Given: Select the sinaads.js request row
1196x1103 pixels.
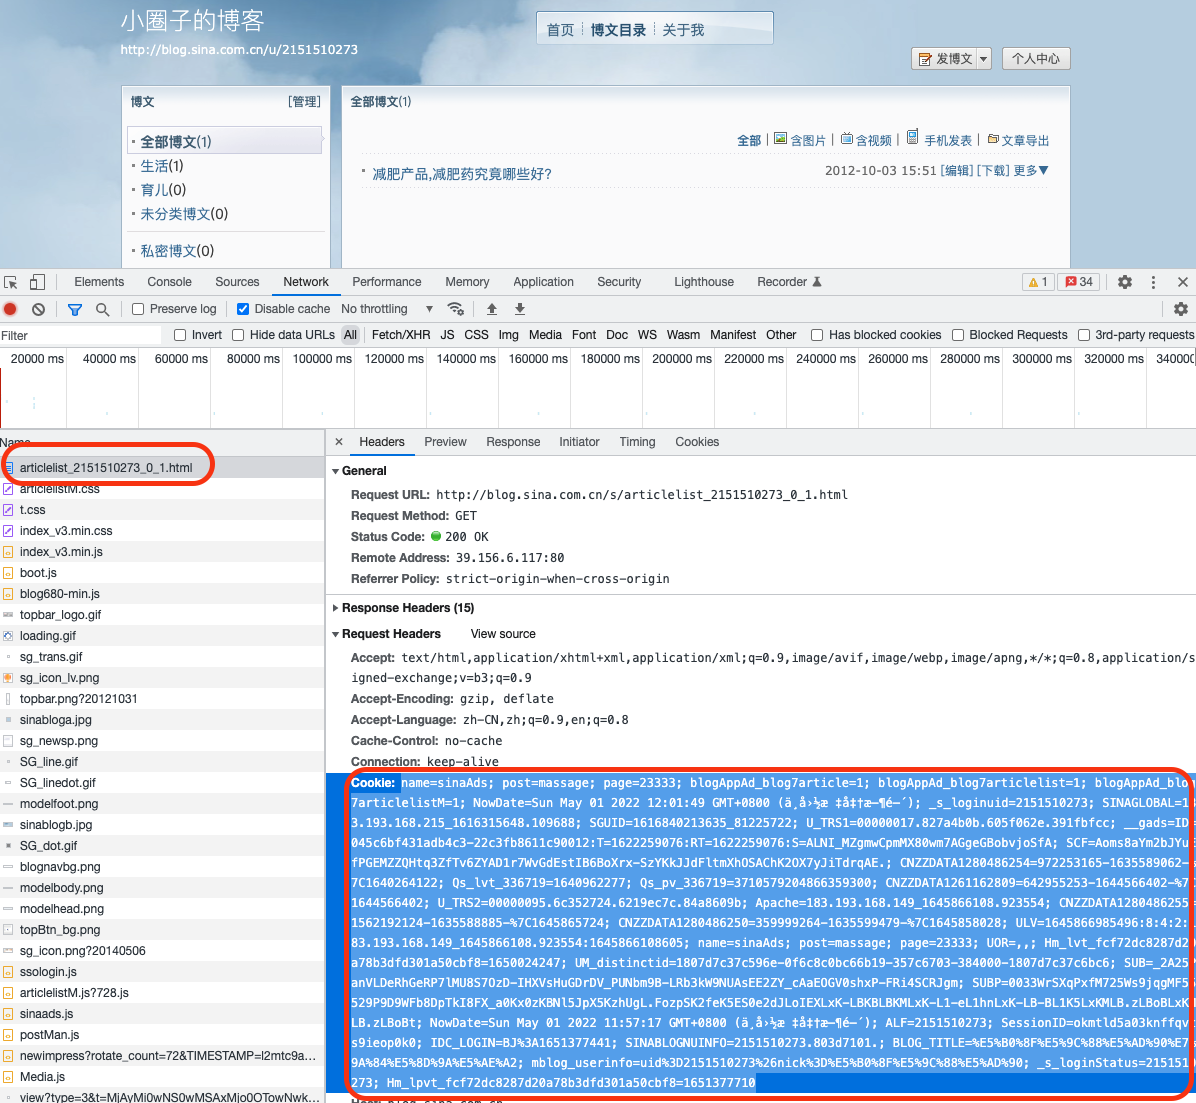Looking at the screenshot, I should [x=162, y=1014].
